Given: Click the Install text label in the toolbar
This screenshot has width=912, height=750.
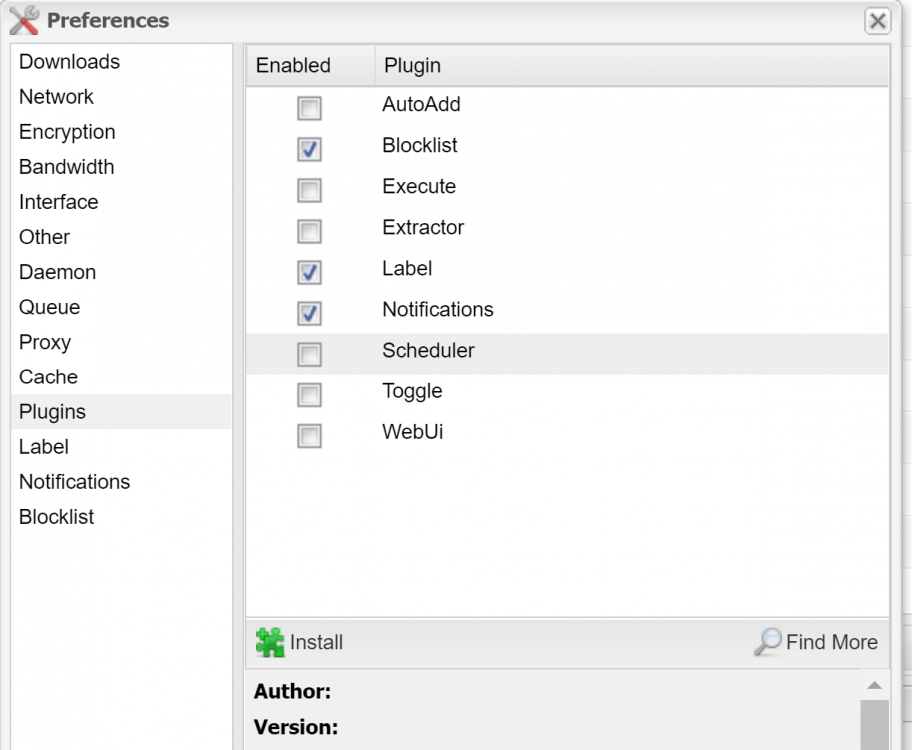Looking at the screenshot, I should [x=316, y=642].
